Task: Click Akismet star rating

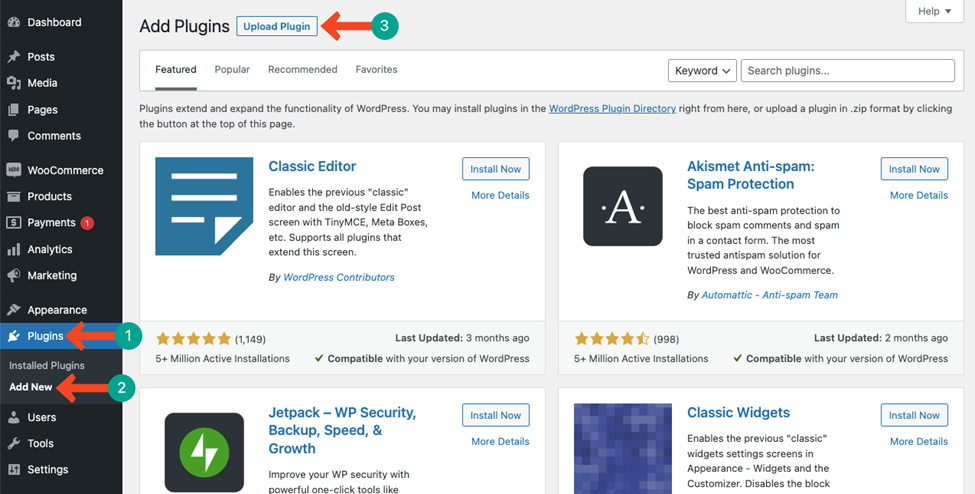Action: pyautogui.click(x=612, y=339)
